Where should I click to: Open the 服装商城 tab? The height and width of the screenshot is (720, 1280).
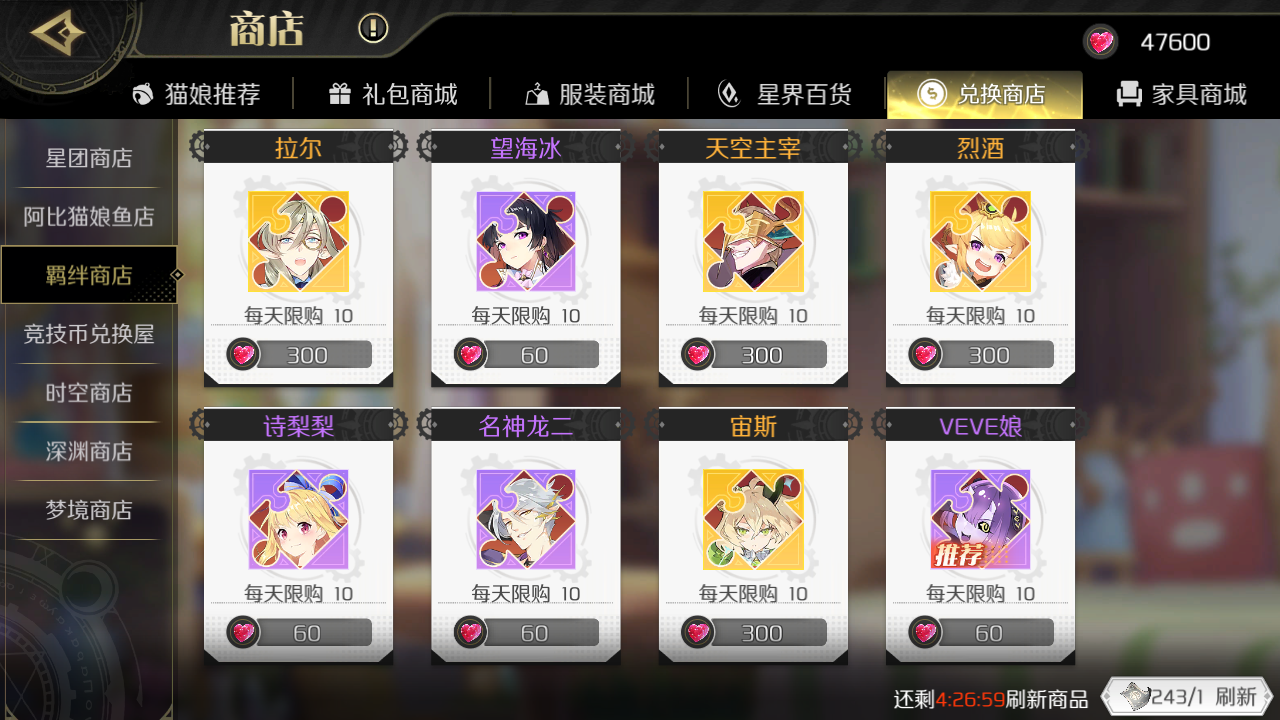point(590,94)
